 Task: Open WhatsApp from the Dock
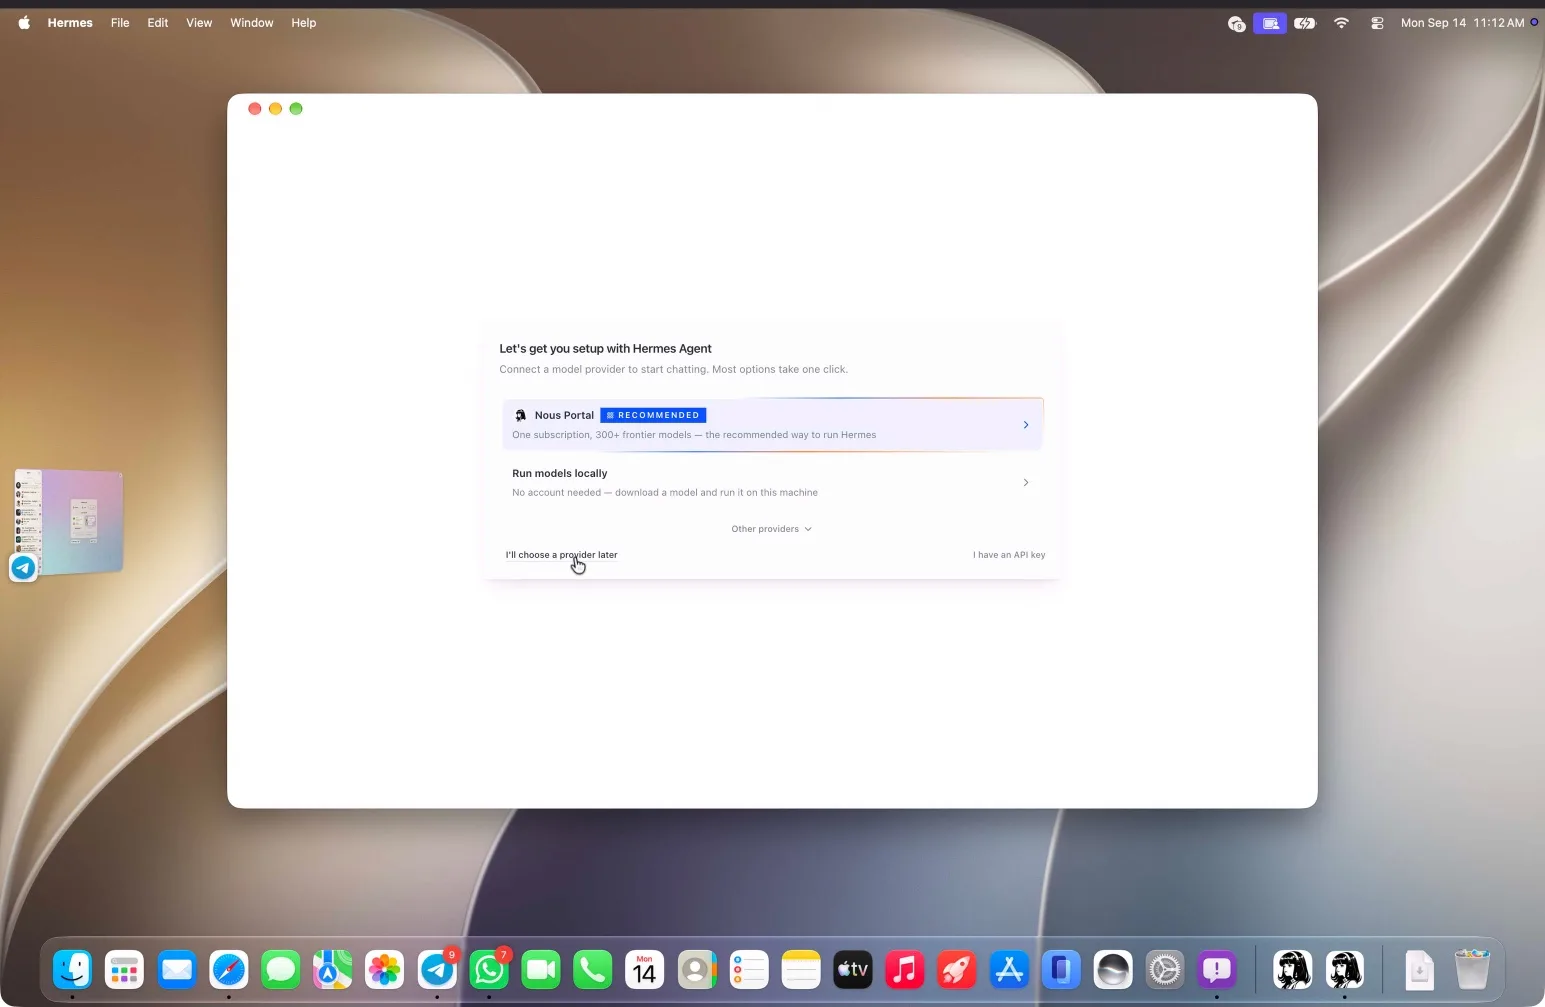click(489, 969)
